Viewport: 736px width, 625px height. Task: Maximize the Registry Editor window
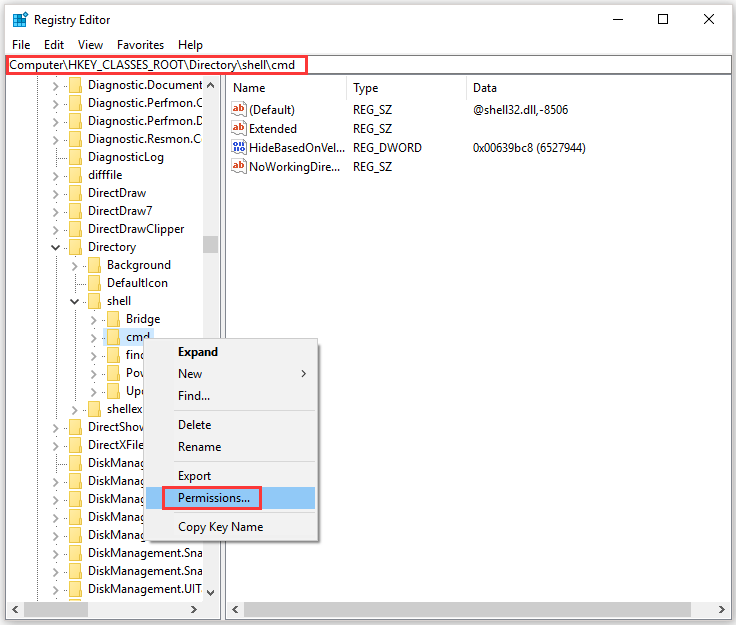pyautogui.click(x=663, y=19)
